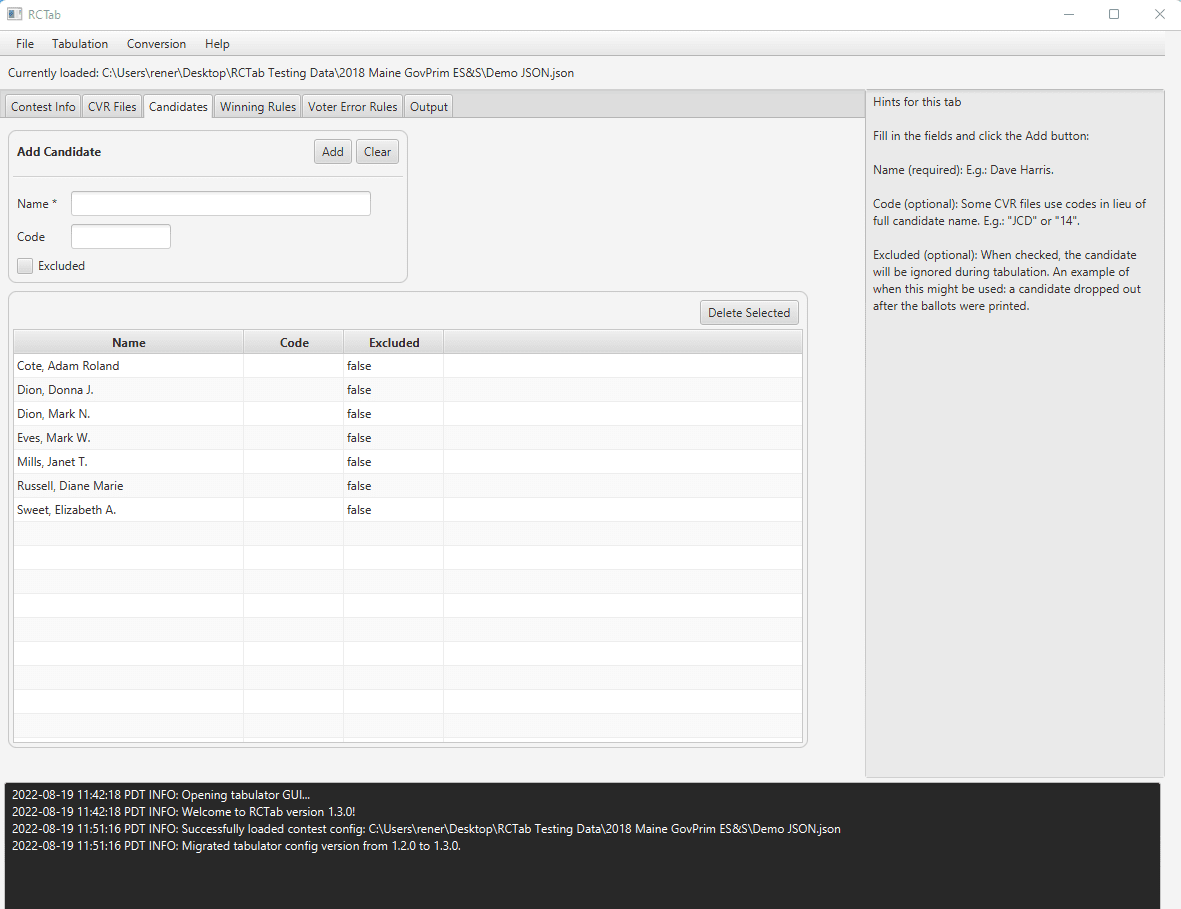Select the Cote, Adam Roland row
The height and width of the screenshot is (909, 1181).
(x=407, y=366)
